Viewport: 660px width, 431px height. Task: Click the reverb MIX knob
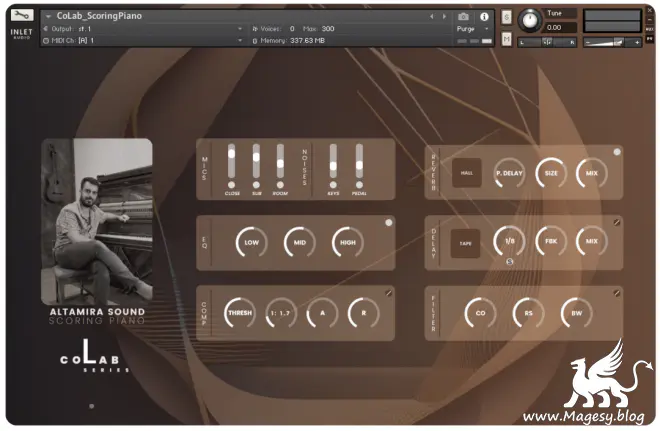click(592, 173)
